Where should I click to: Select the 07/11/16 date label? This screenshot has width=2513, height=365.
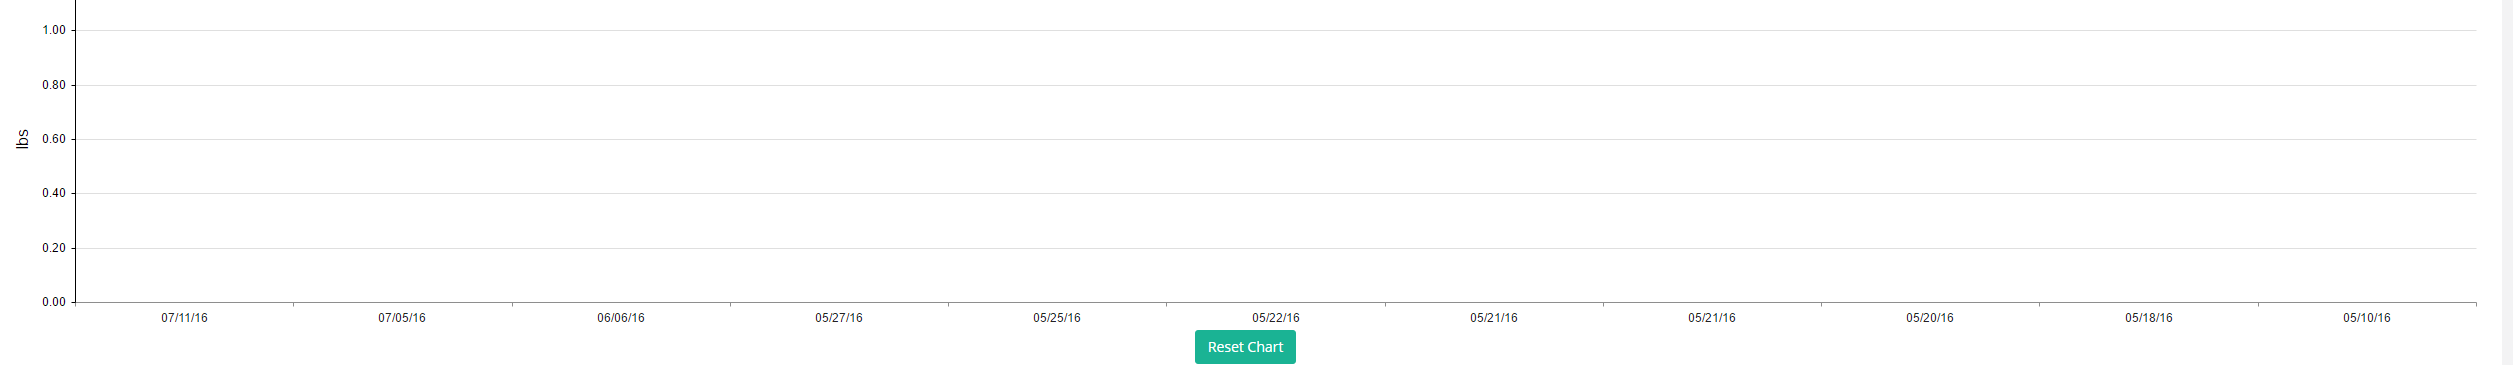coord(184,318)
